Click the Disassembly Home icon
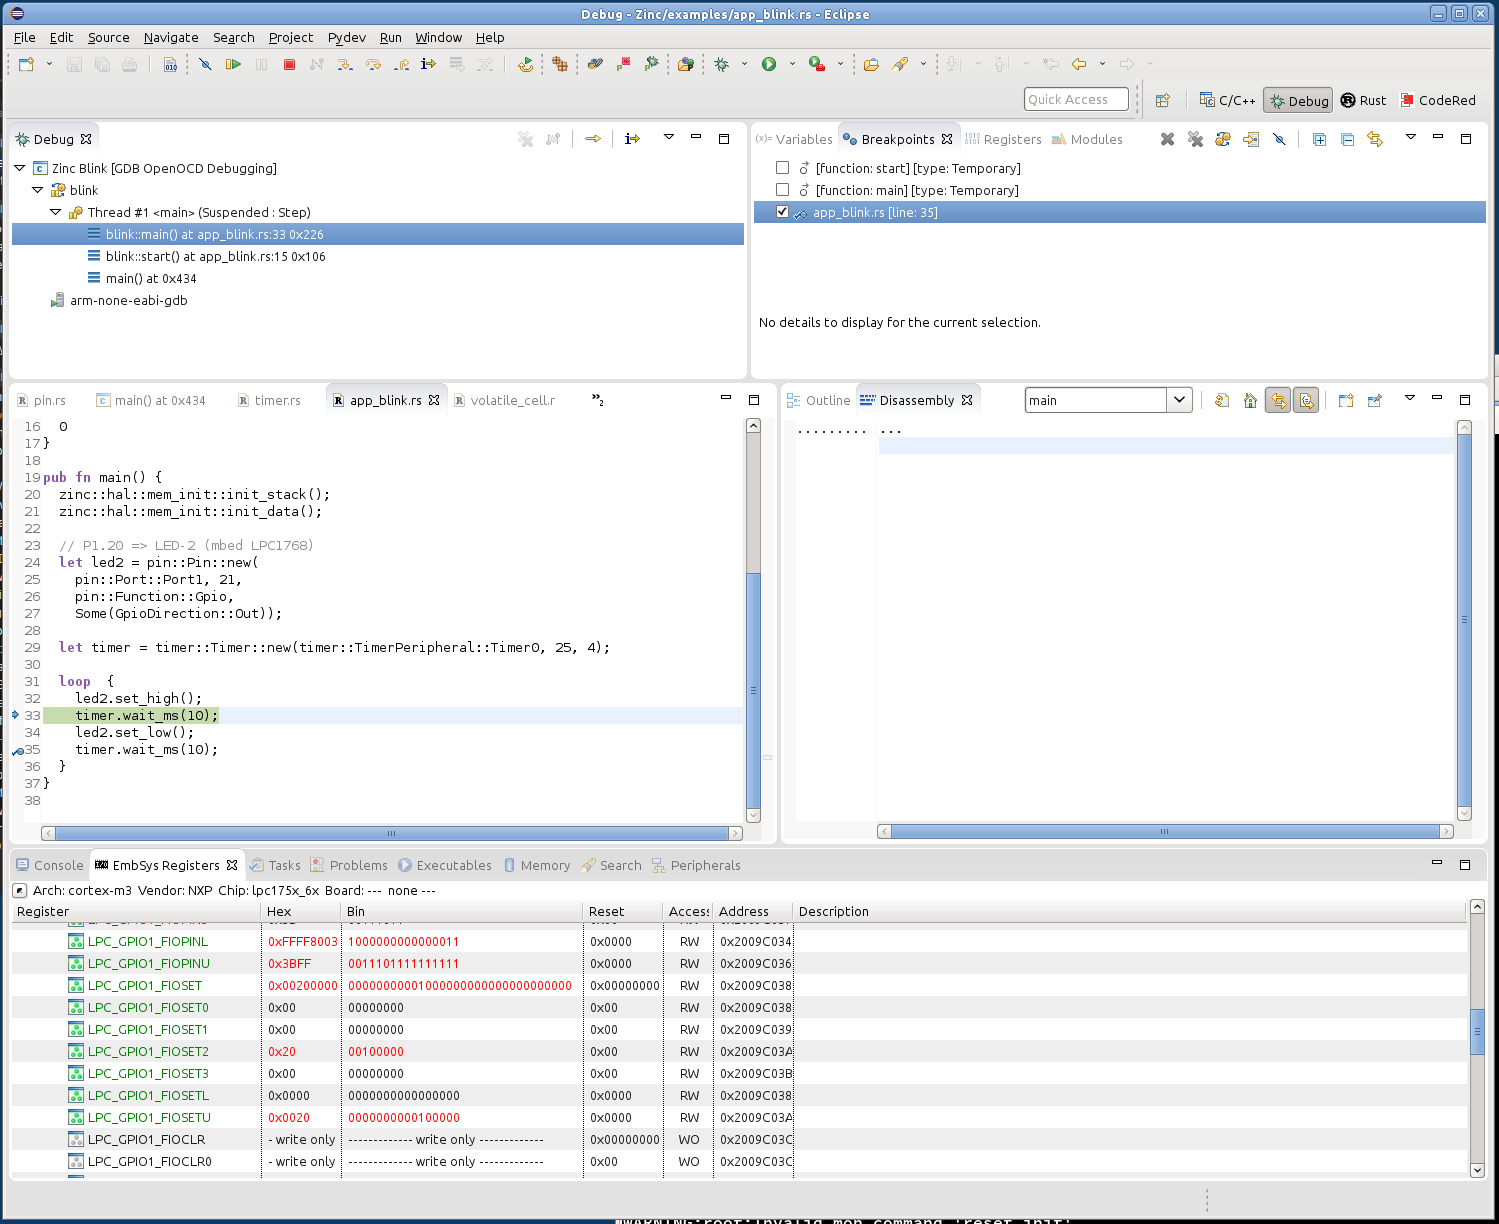 (x=1250, y=400)
